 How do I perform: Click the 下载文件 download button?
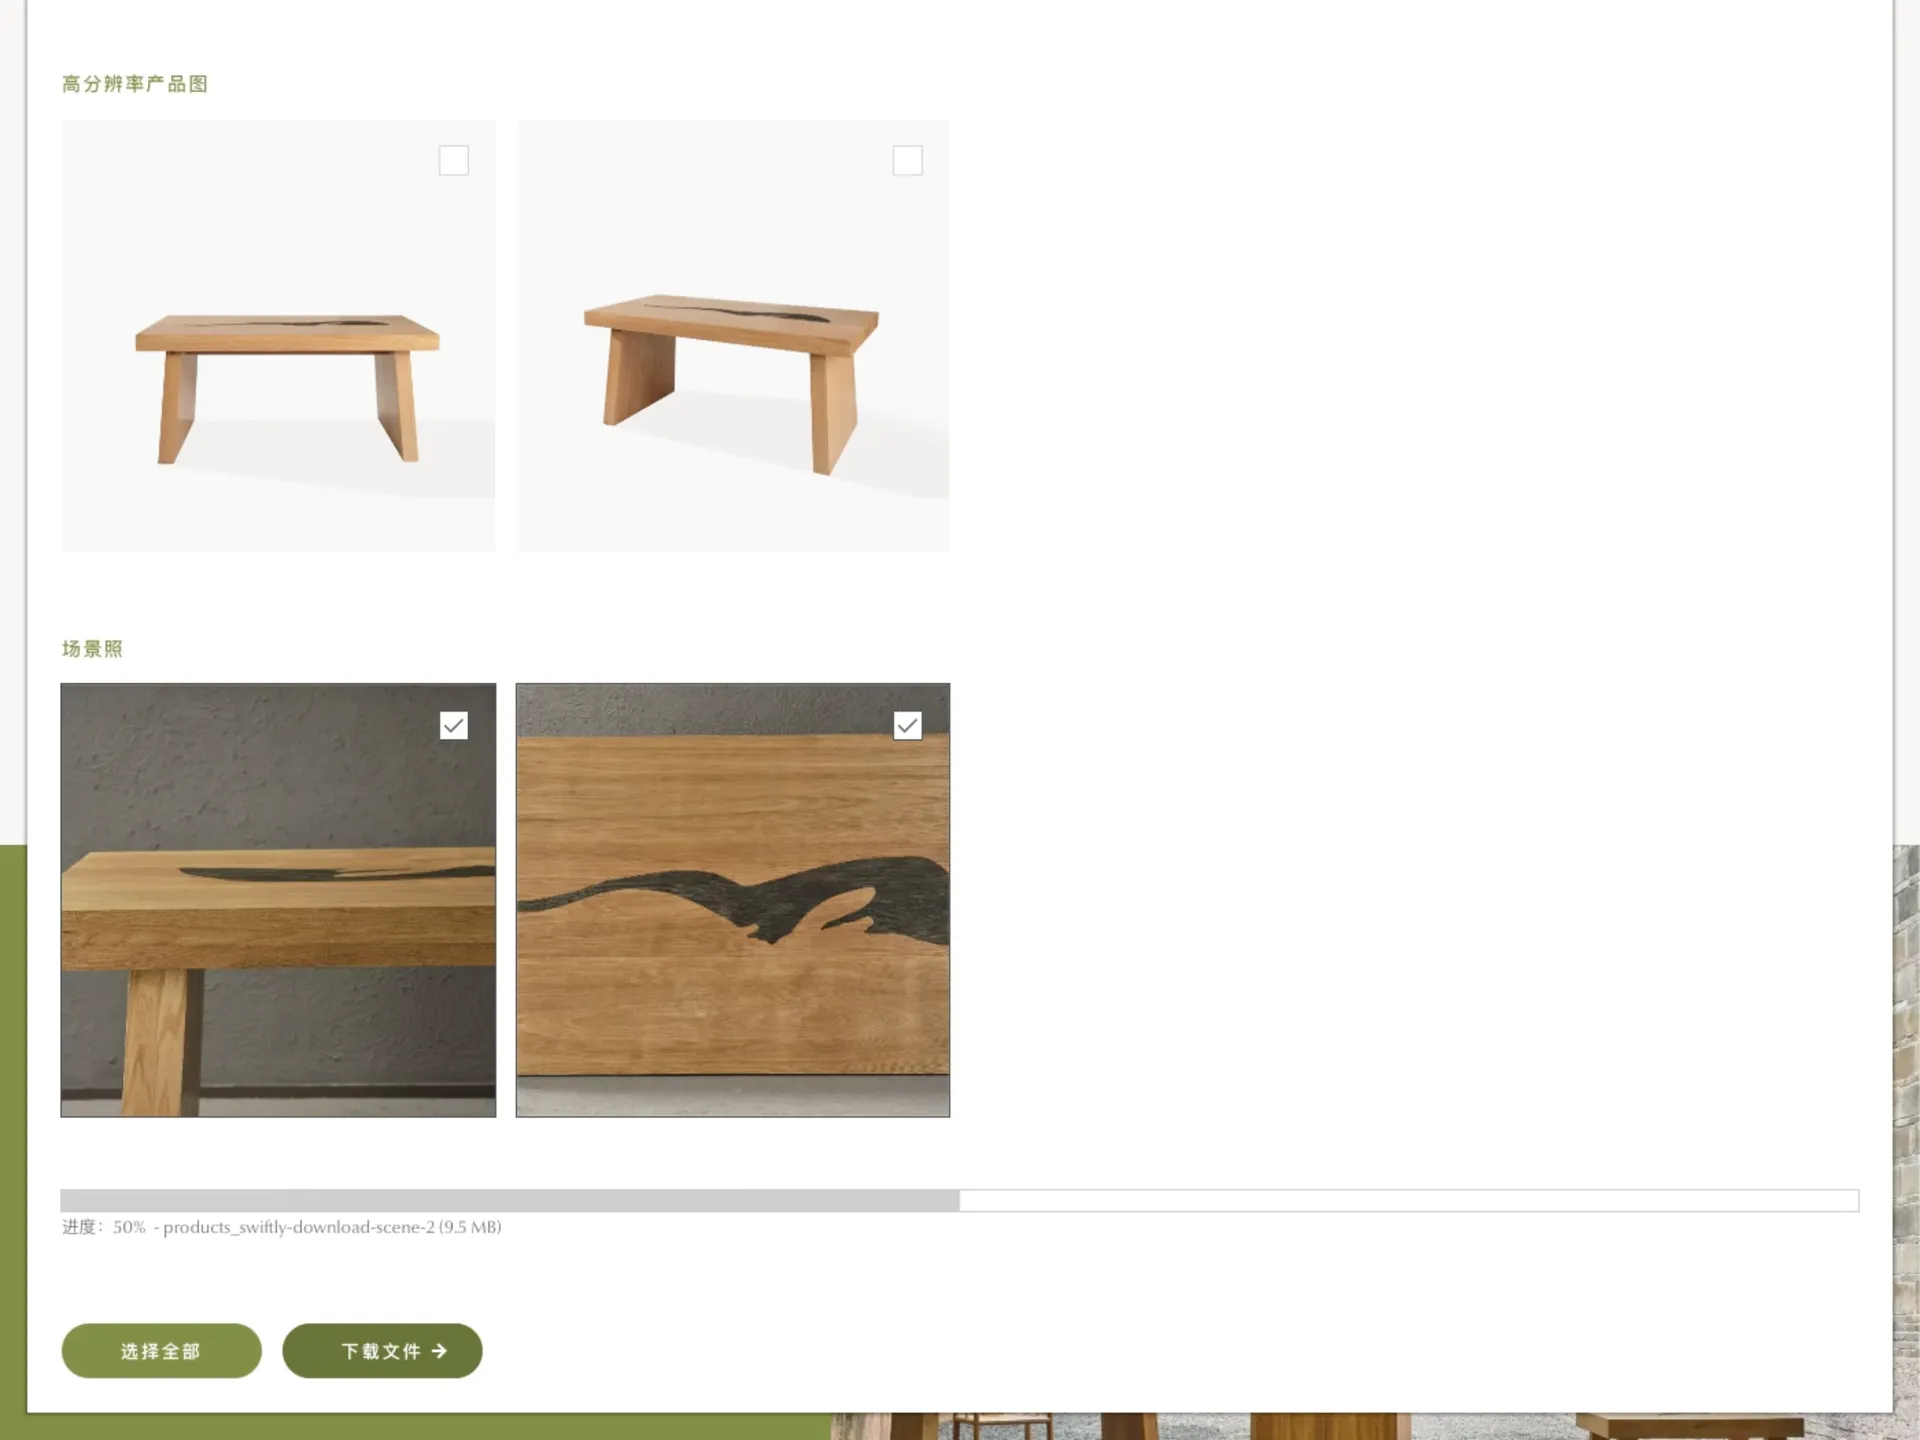click(x=382, y=1351)
